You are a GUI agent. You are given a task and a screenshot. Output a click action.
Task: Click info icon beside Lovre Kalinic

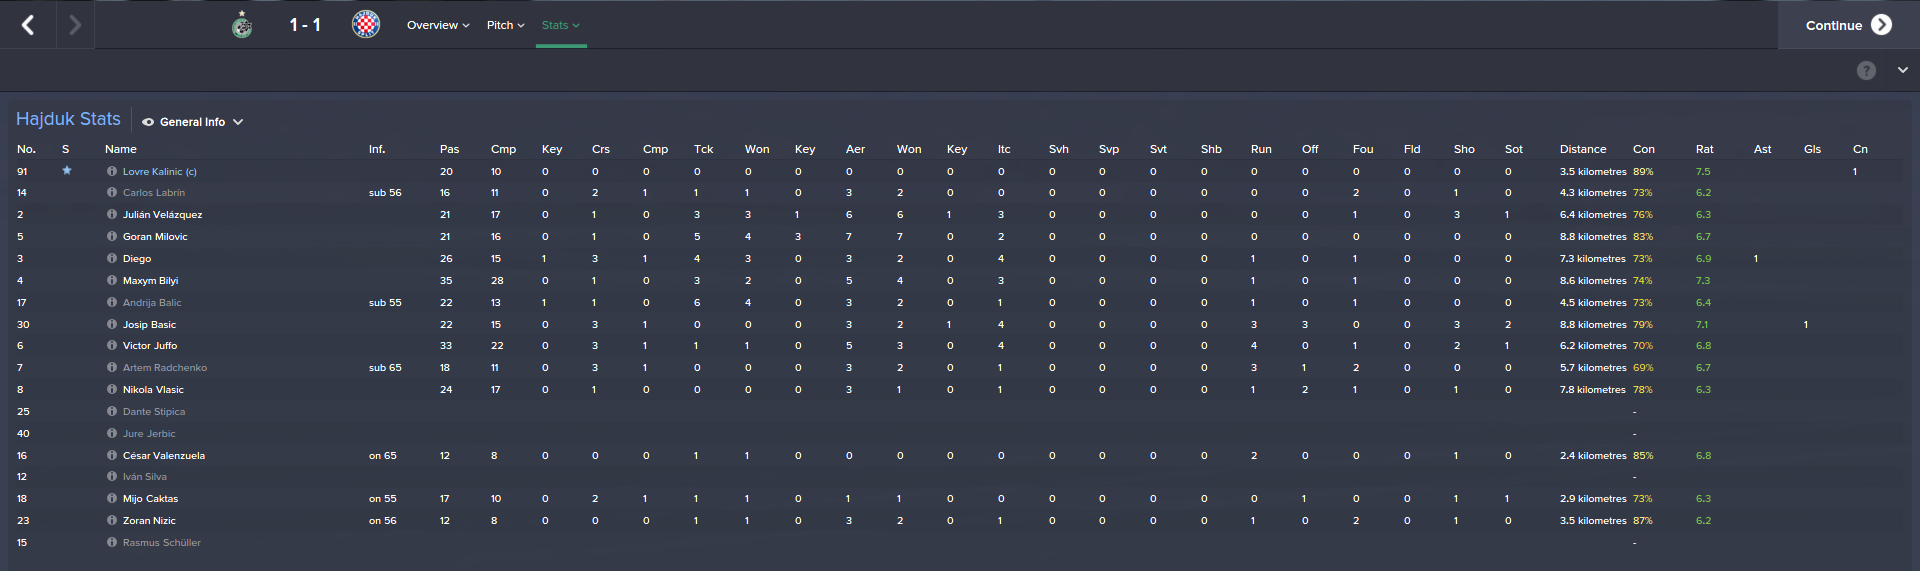click(x=112, y=172)
